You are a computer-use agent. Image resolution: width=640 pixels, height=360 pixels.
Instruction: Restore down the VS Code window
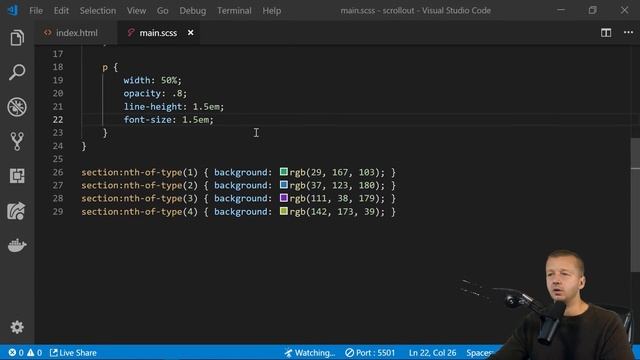(593, 10)
